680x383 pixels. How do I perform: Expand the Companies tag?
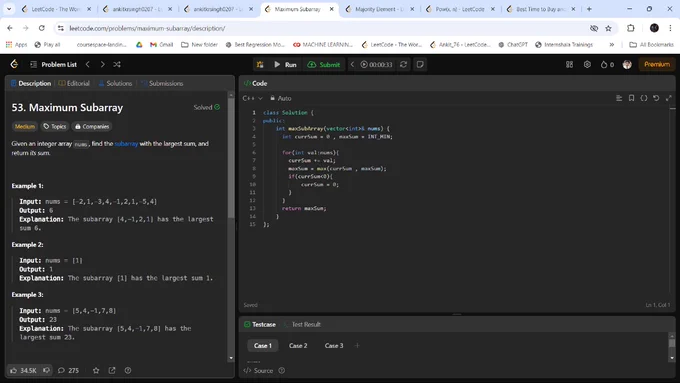pyautogui.click(x=92, y=127)
